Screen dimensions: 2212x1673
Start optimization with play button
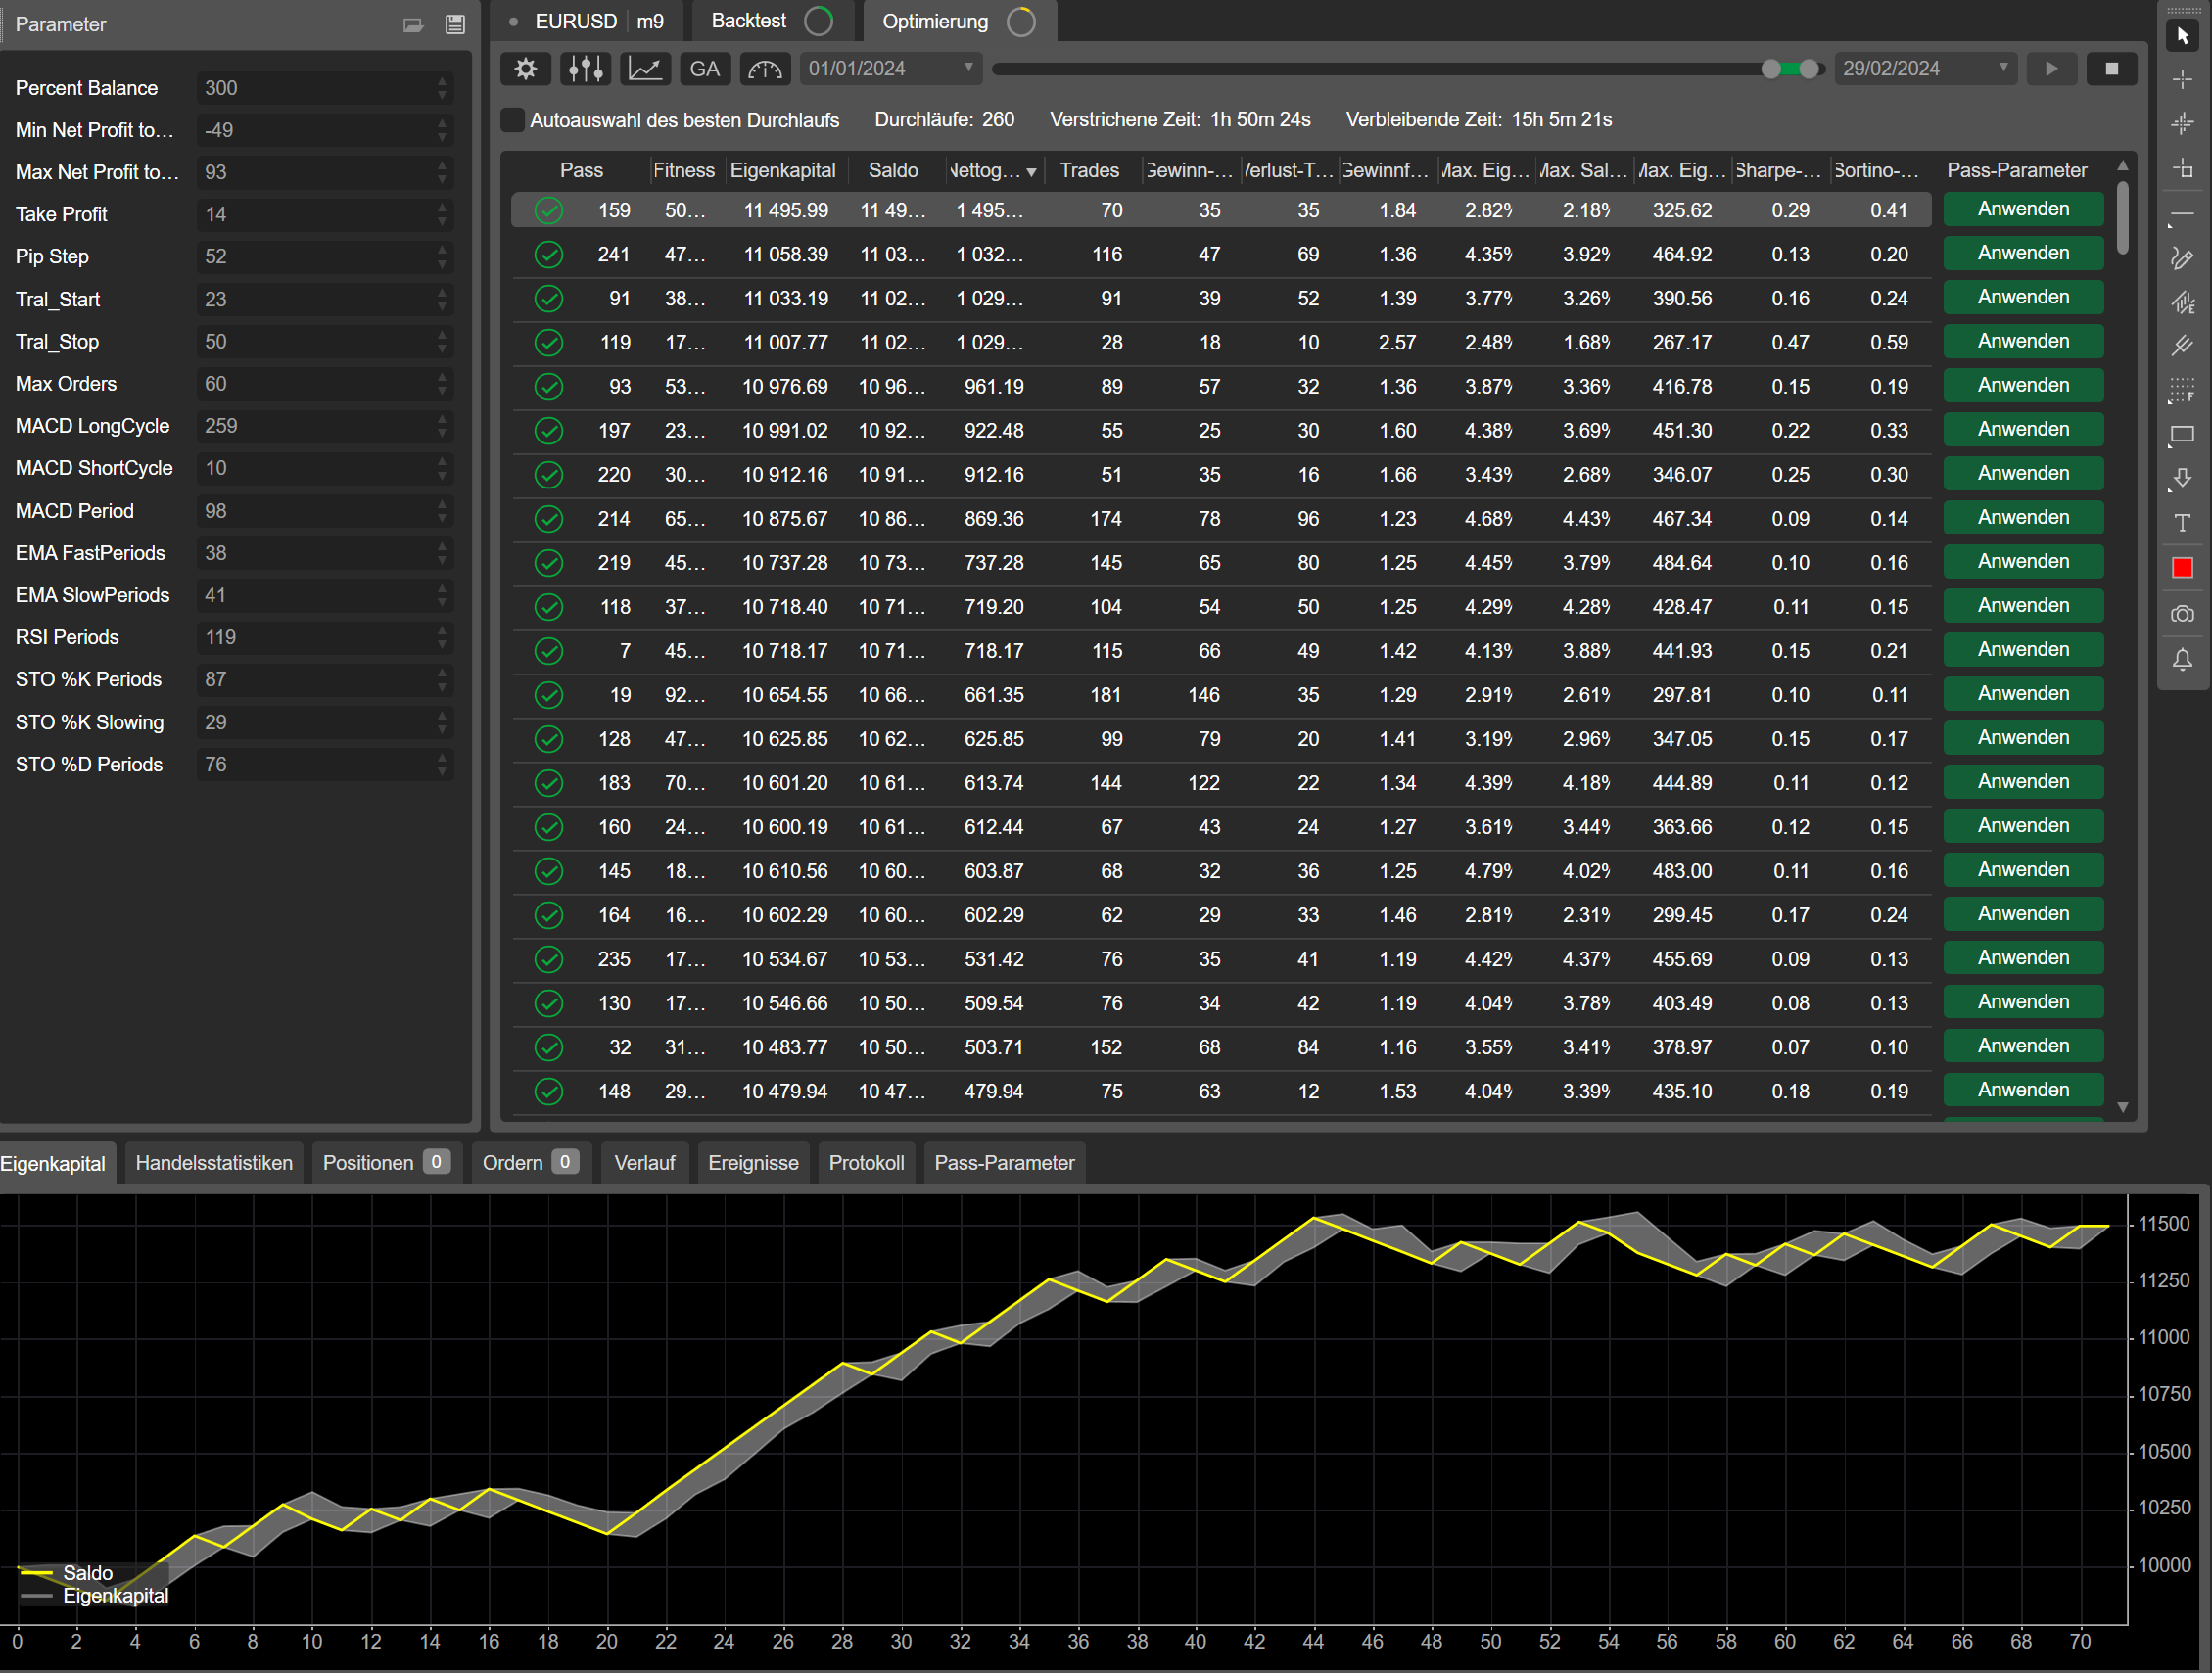(x=2052, y=69)
